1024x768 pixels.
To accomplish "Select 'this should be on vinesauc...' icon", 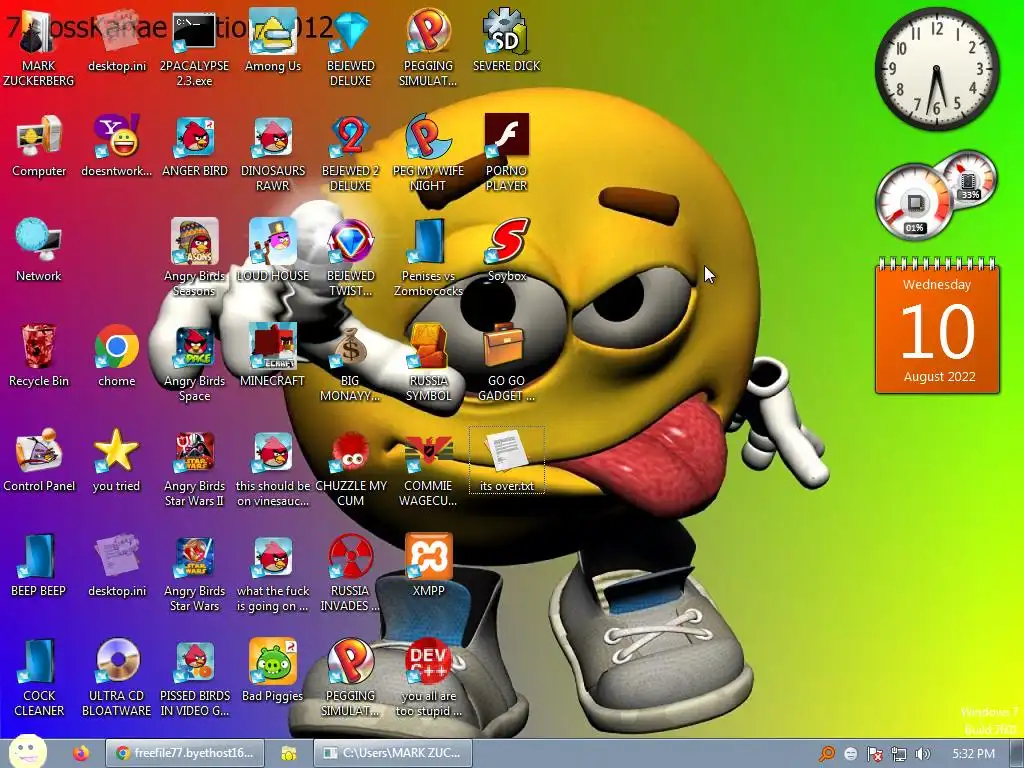I will [272, 469].
